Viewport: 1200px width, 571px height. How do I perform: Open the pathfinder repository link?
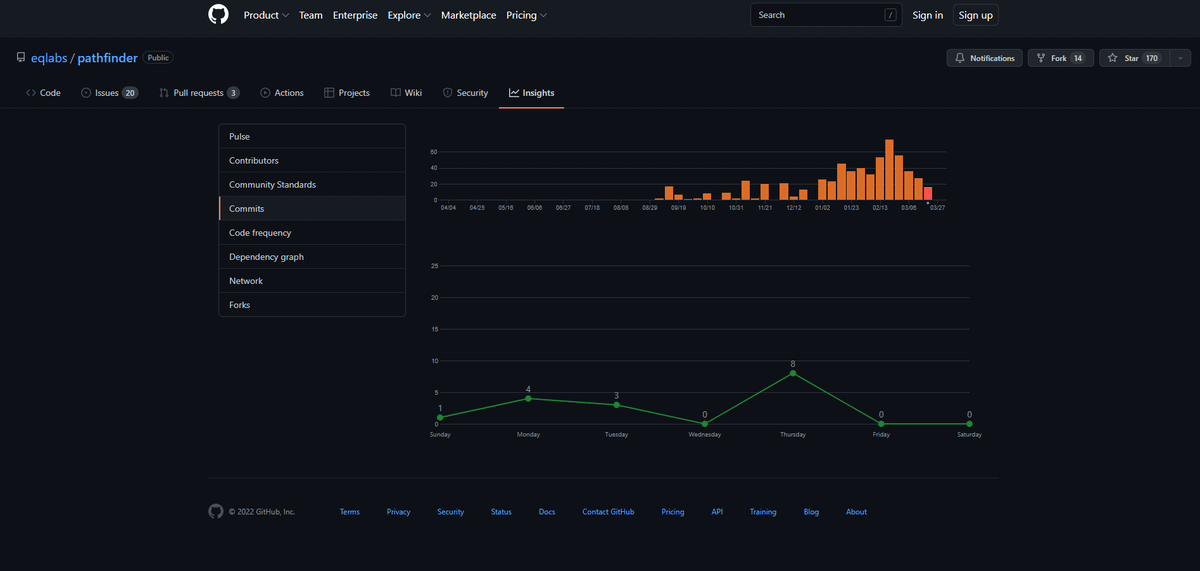coord(107,58)
